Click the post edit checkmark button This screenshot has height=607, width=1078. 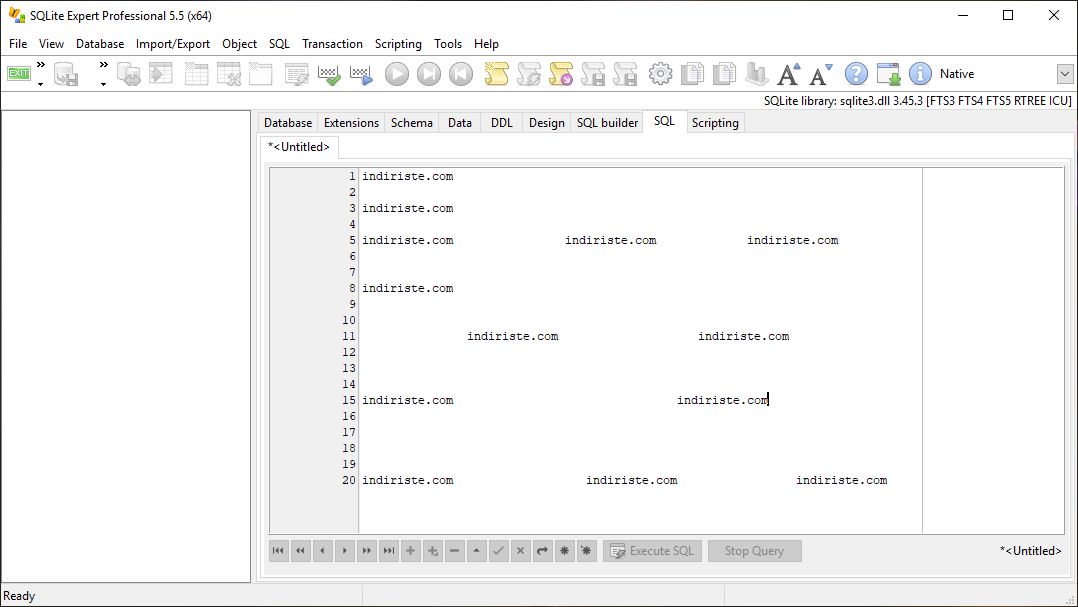tap(498, 551)
